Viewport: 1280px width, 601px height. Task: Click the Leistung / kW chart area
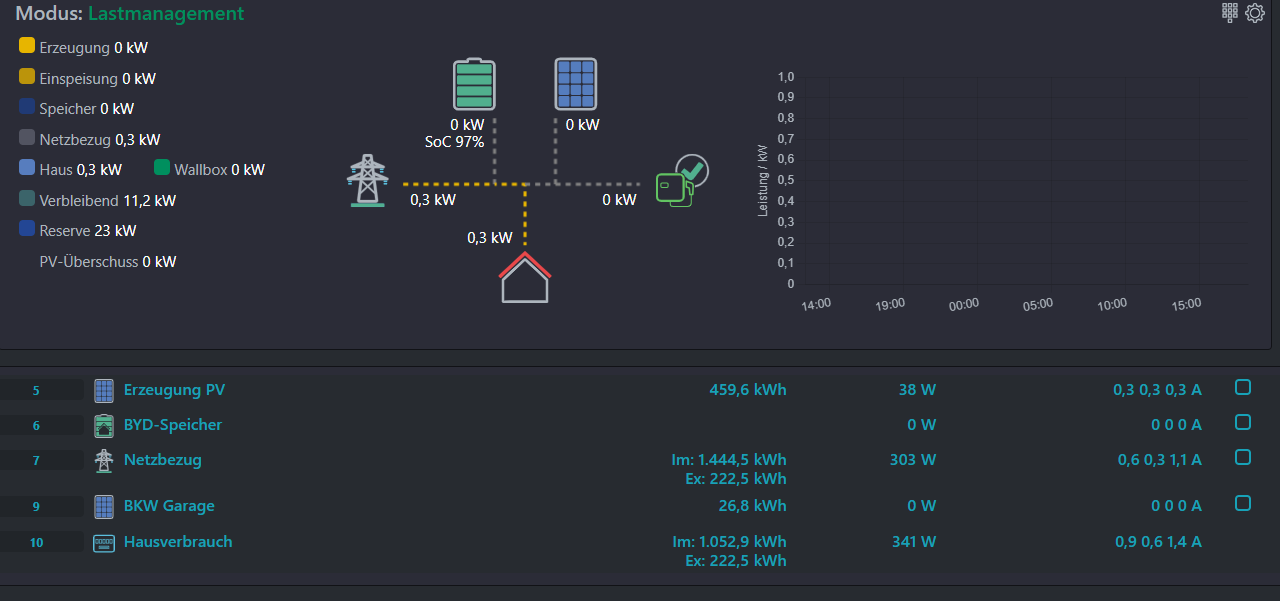1026,181
